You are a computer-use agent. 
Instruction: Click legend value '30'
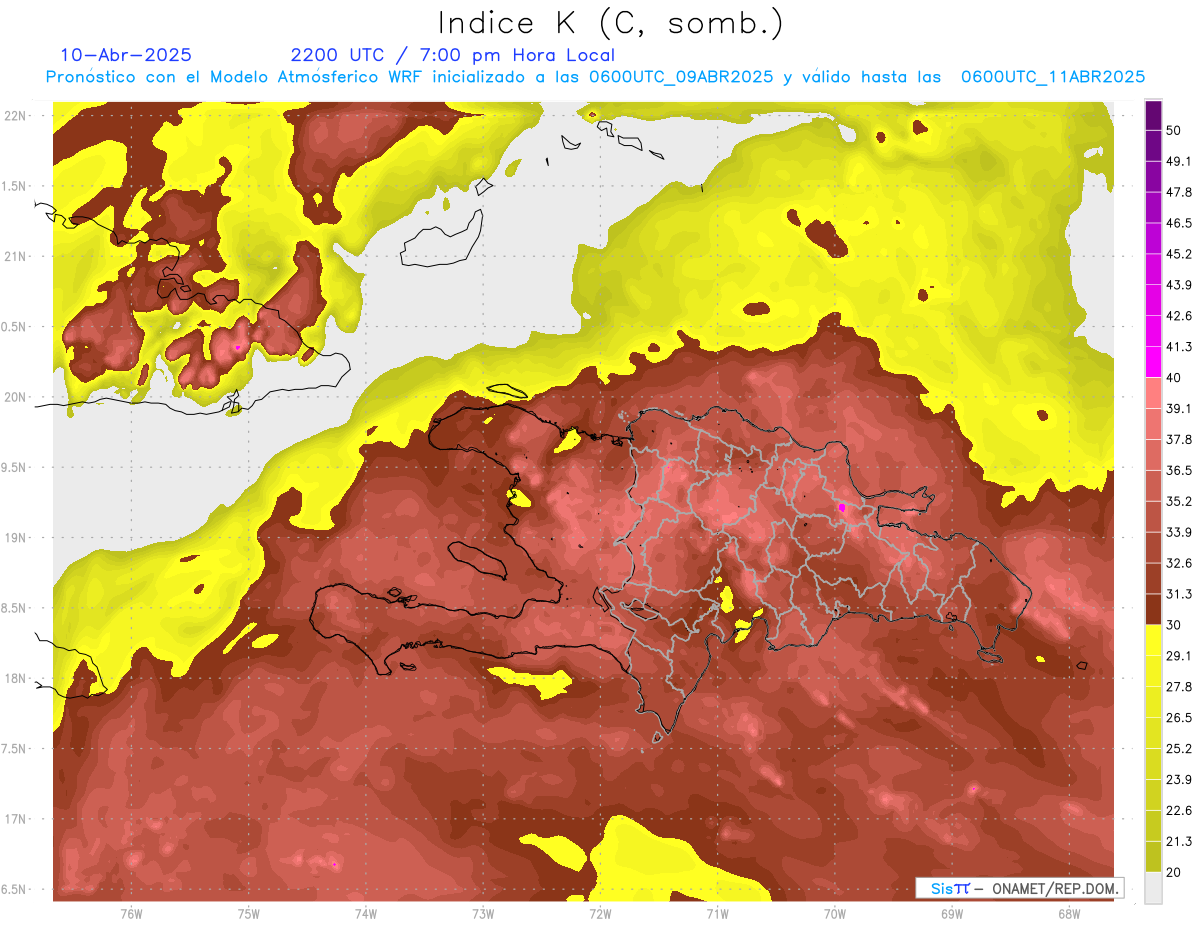1174,625
